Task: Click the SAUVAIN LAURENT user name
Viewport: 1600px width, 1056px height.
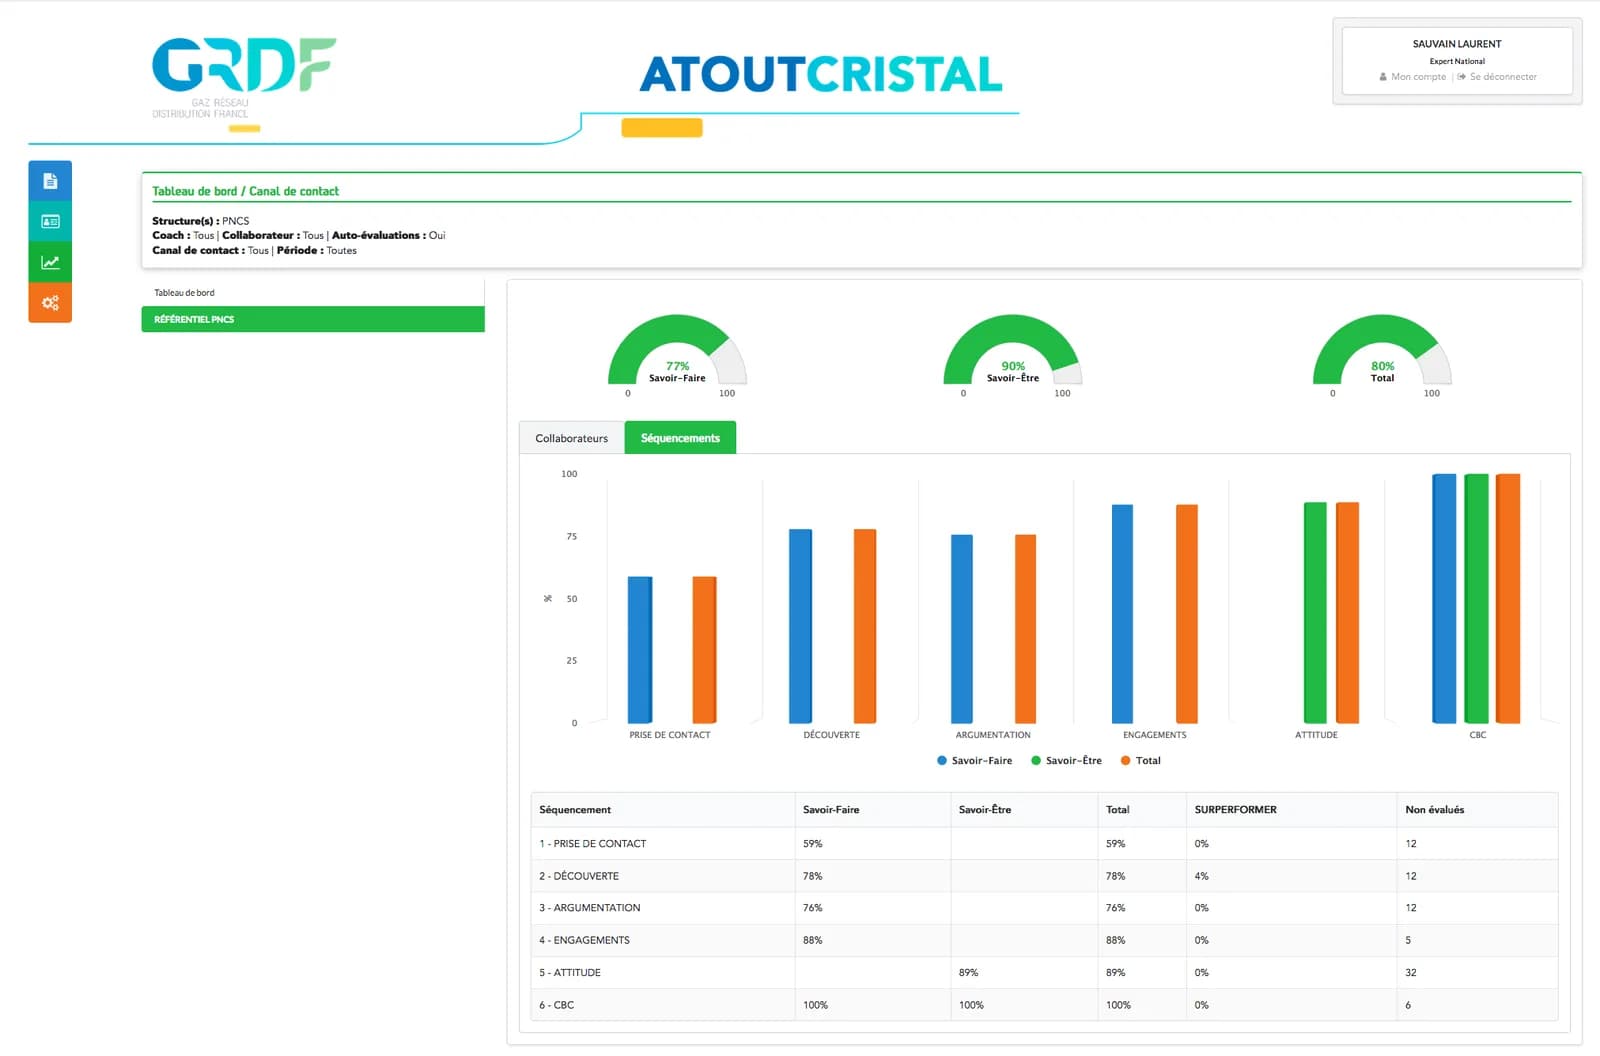Action: click(x=1457, y=44)
